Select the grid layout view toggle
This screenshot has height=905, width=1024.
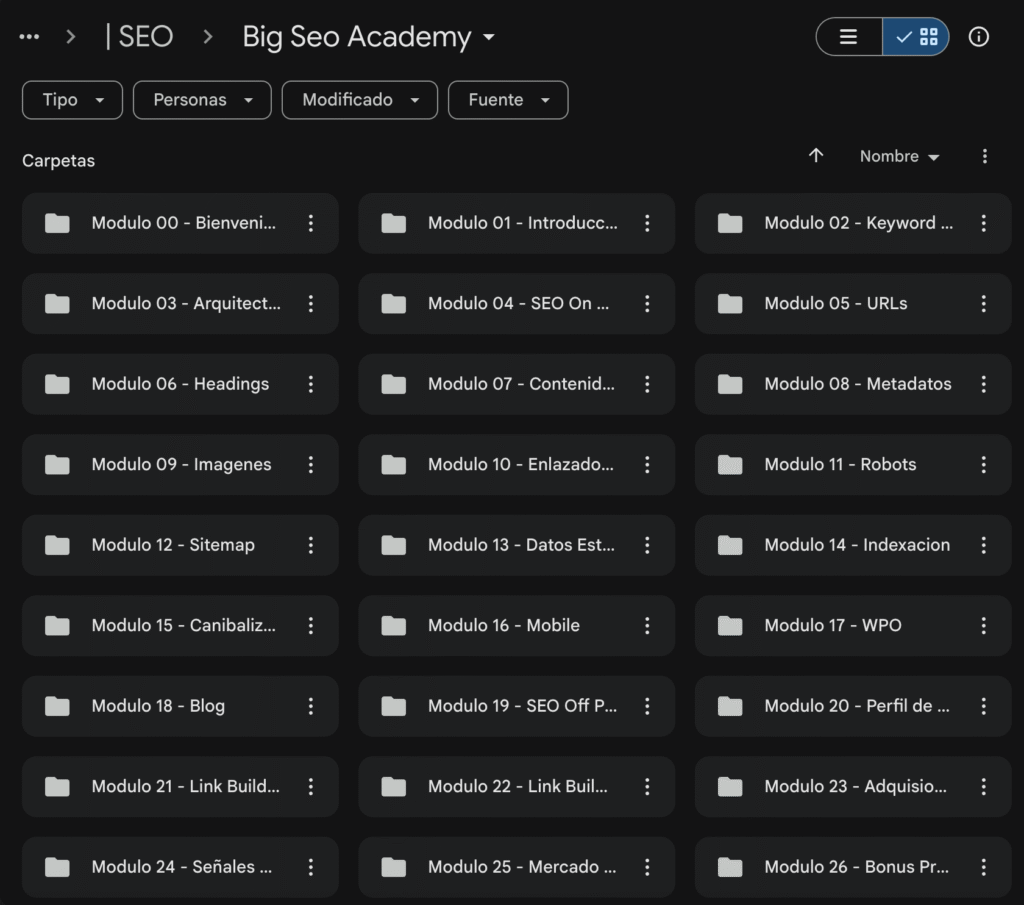point(916,37)
